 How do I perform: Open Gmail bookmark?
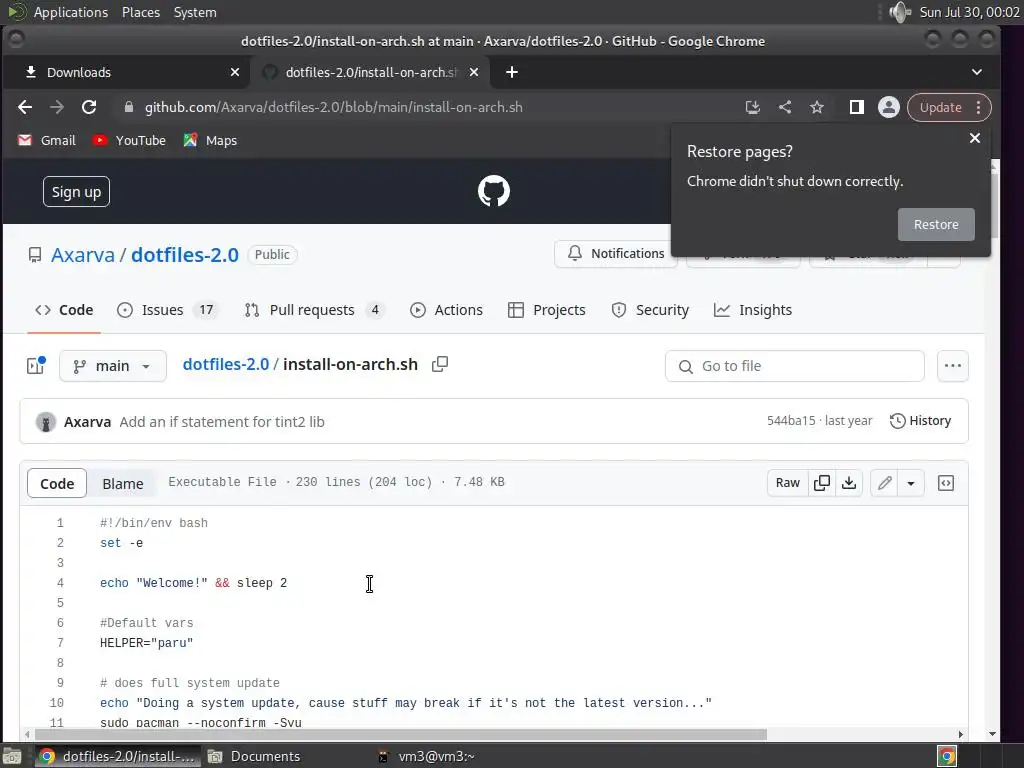click(46, 140)
